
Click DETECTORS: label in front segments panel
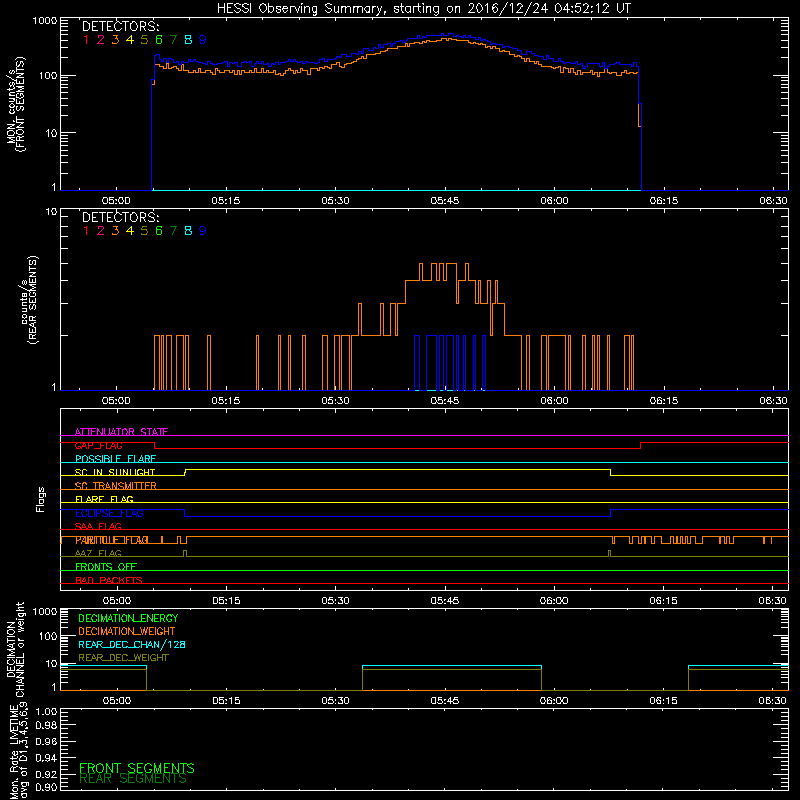click(121, 26)
